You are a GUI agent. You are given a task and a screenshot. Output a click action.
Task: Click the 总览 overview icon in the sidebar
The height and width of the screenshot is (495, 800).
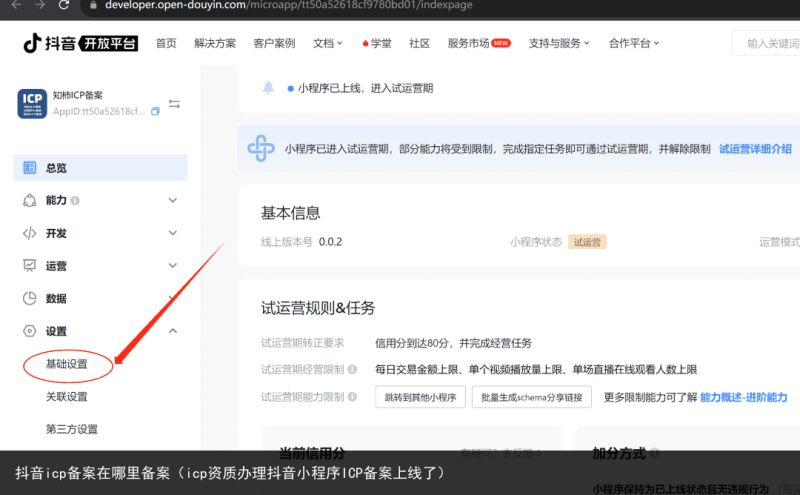(30, 167)
